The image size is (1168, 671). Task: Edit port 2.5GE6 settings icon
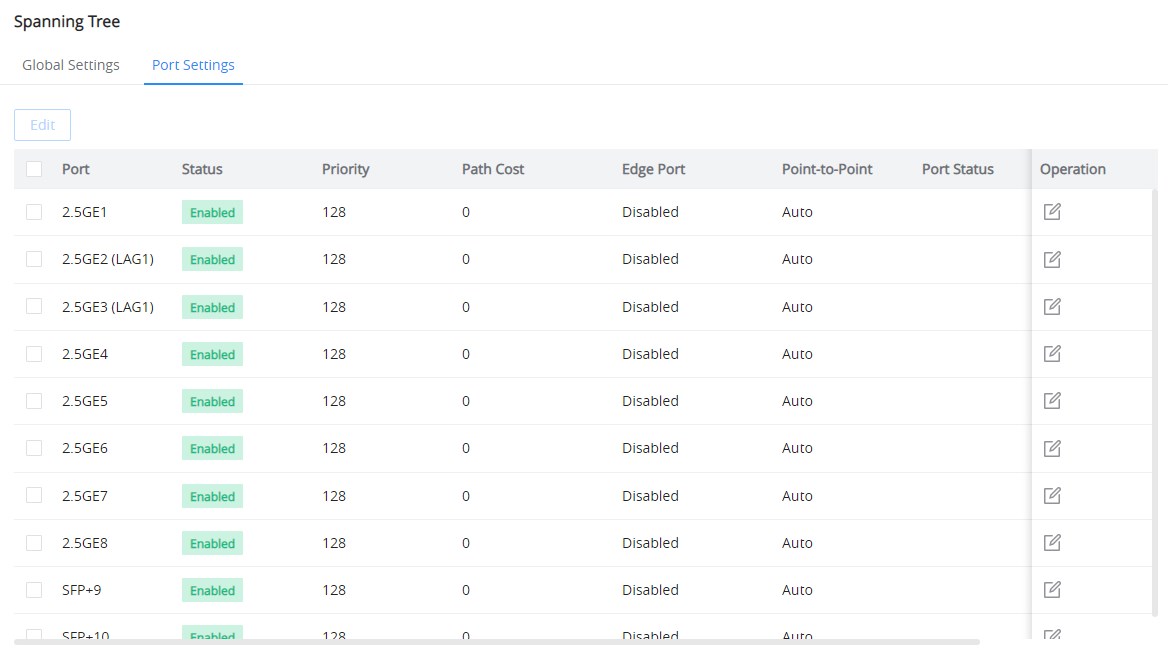pos(1052,448)
